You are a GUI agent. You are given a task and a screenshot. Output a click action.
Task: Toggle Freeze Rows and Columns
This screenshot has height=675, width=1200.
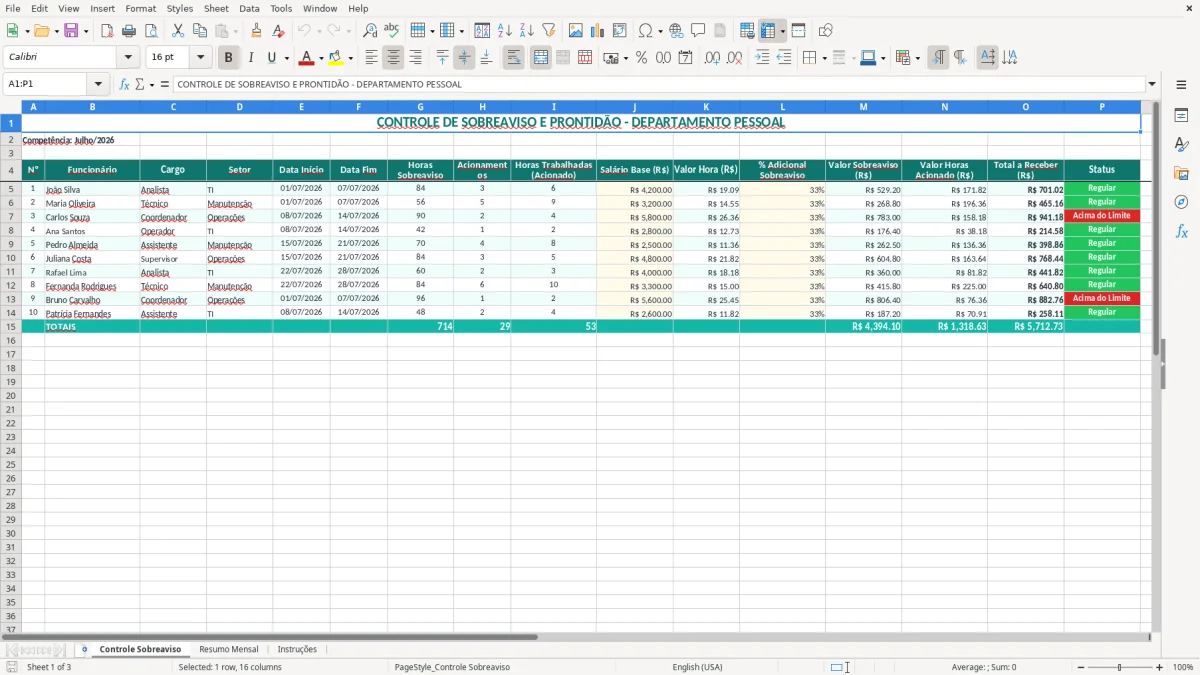[x=768, y=31]
